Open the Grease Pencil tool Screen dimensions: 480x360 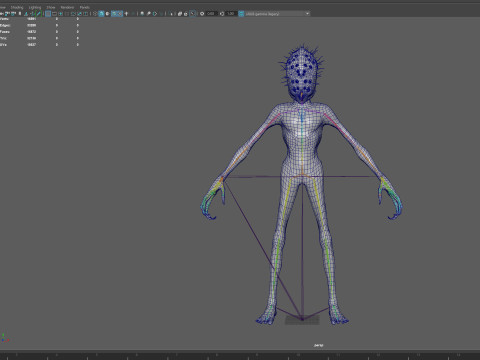pos(38,14)
